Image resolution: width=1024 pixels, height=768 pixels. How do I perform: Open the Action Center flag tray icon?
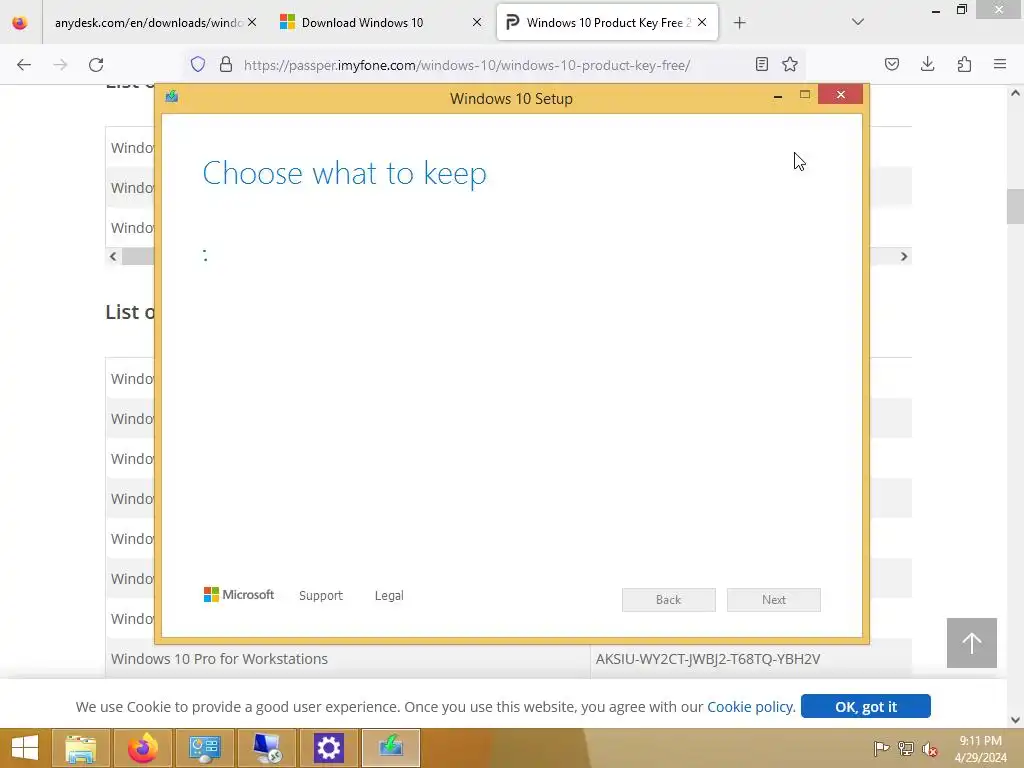(x=881, y=748)
